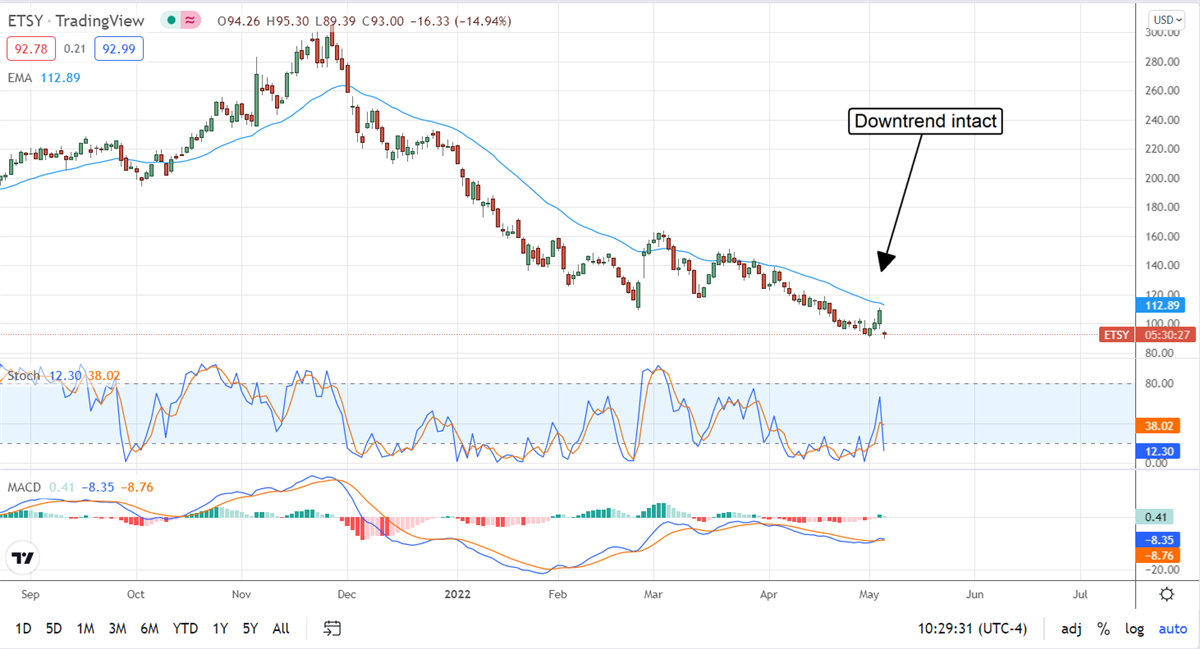
Task: Open the USD currency dropdown
Action: 1165,19
